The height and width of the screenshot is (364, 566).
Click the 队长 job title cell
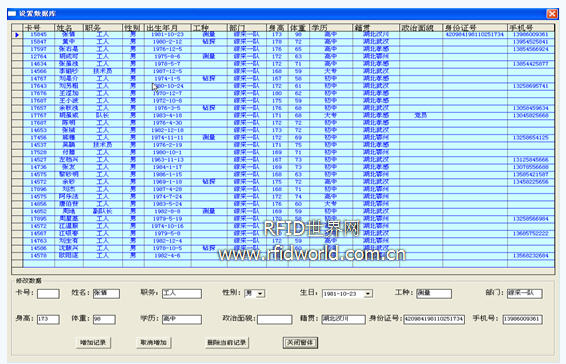click(x=103, y=116)
